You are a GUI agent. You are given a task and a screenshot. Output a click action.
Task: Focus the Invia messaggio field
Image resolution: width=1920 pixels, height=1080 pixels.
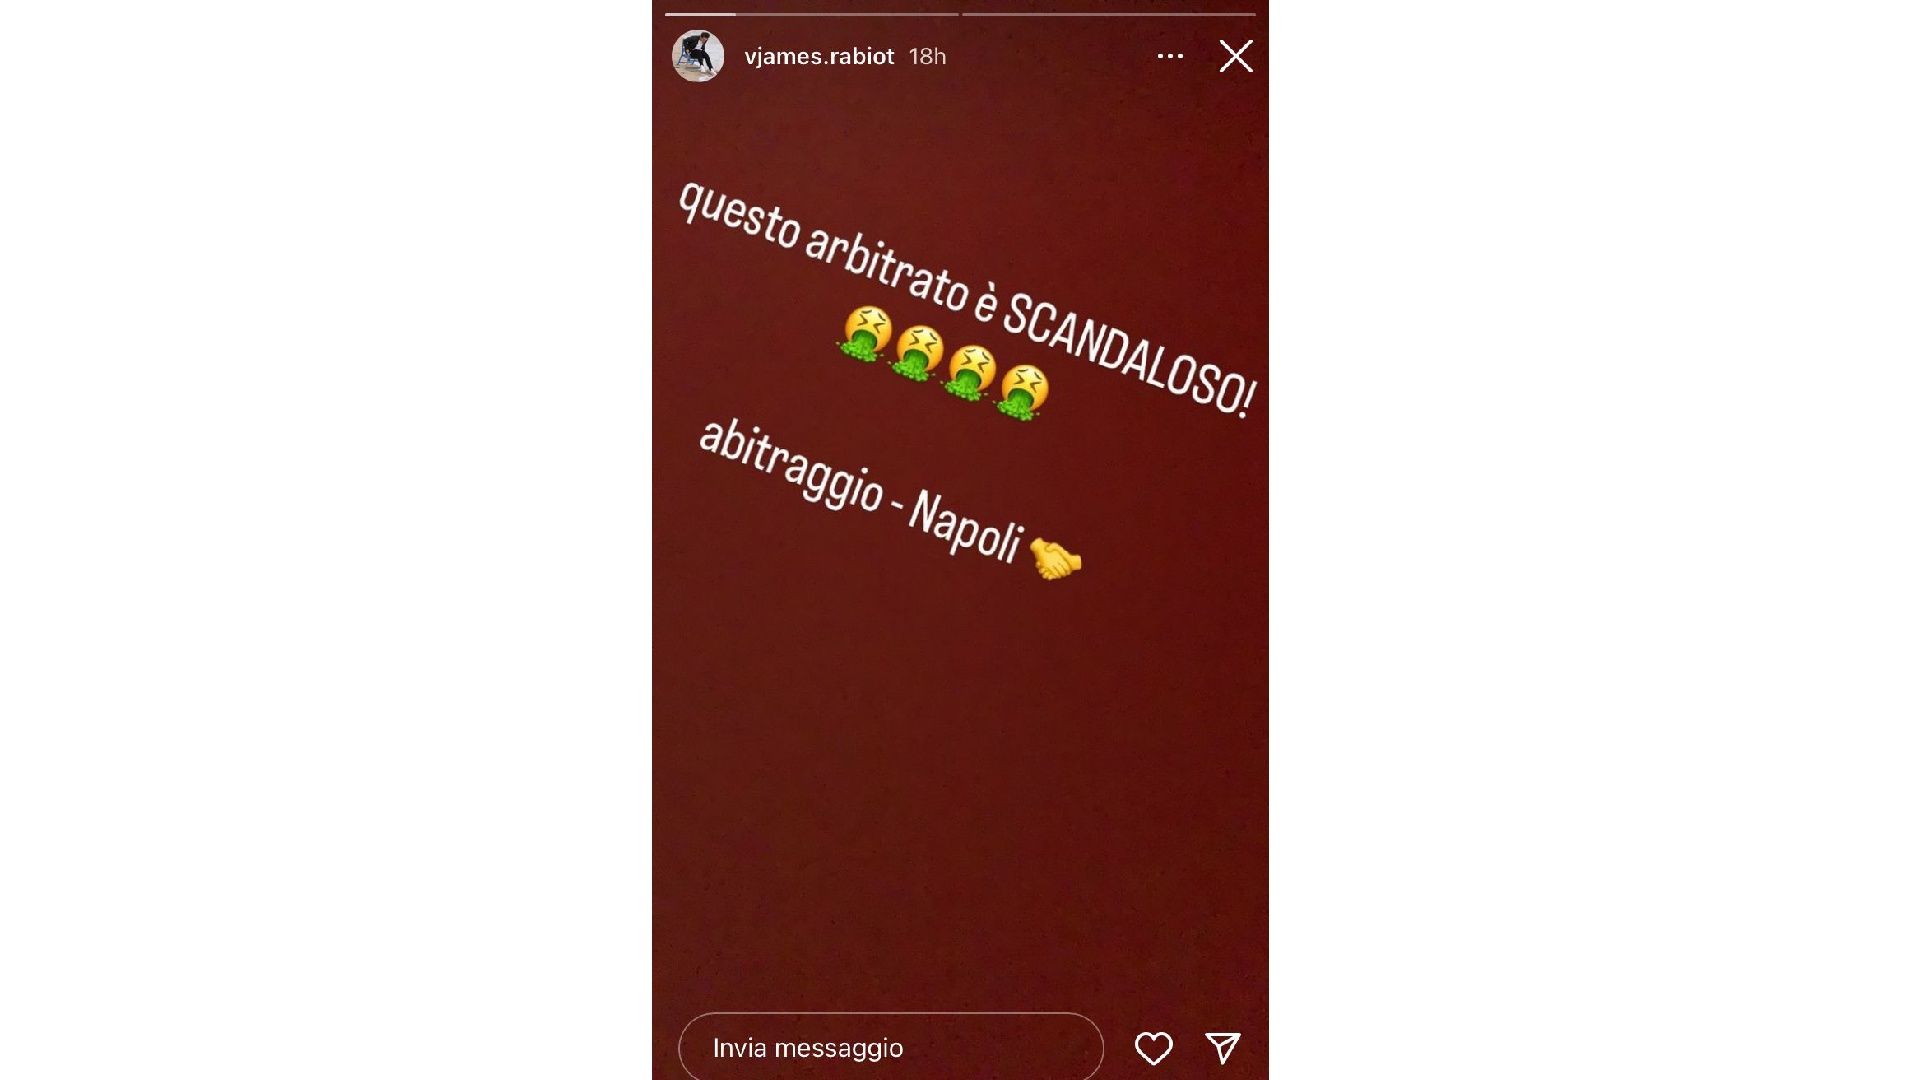891,1048
